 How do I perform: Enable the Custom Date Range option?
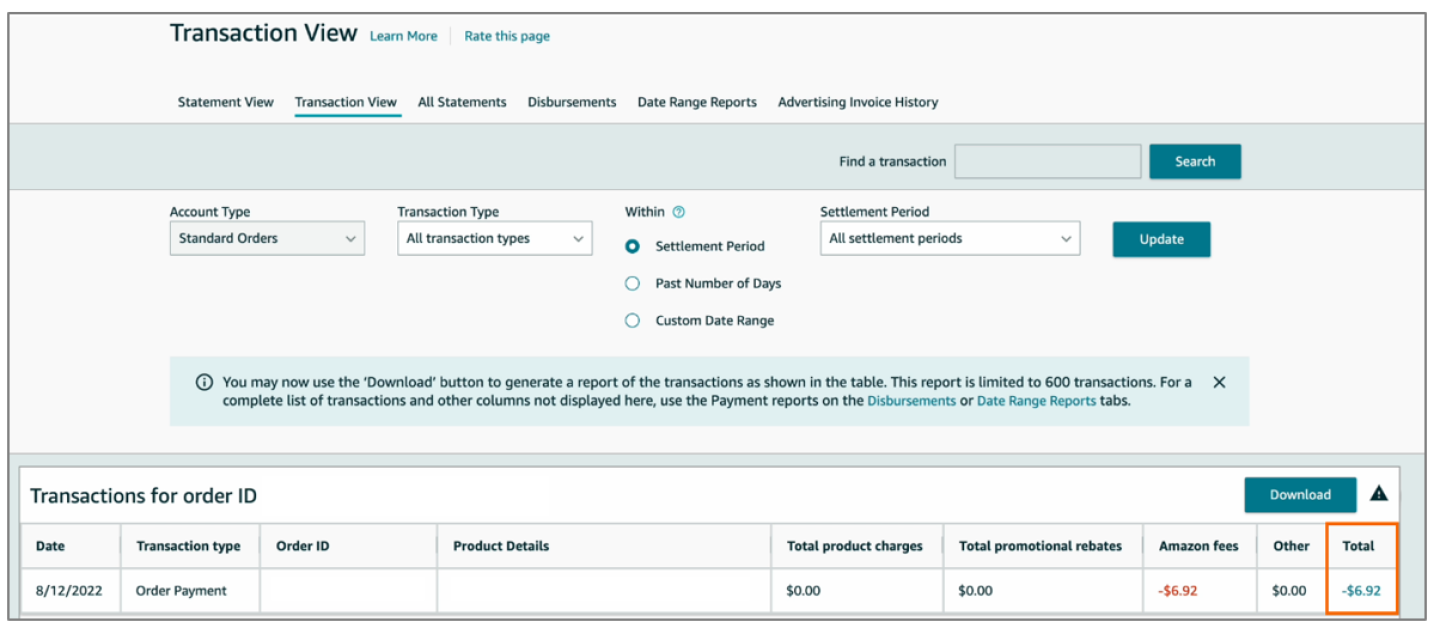[631, 320]
